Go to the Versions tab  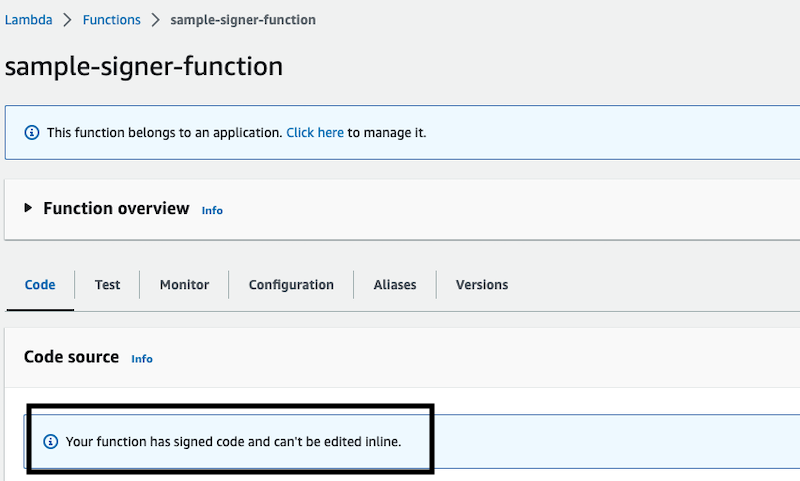[x=482, y=285]
